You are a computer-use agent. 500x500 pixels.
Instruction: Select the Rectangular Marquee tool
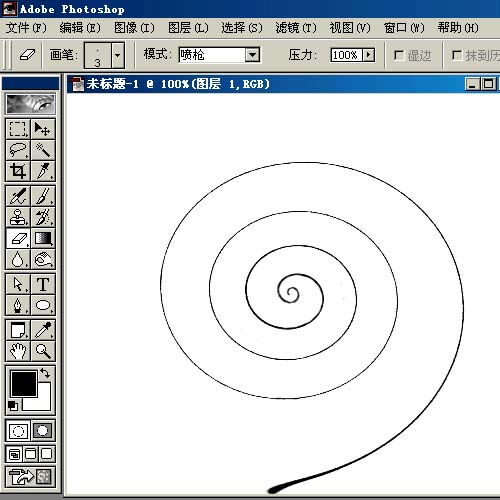click(18, 129)
